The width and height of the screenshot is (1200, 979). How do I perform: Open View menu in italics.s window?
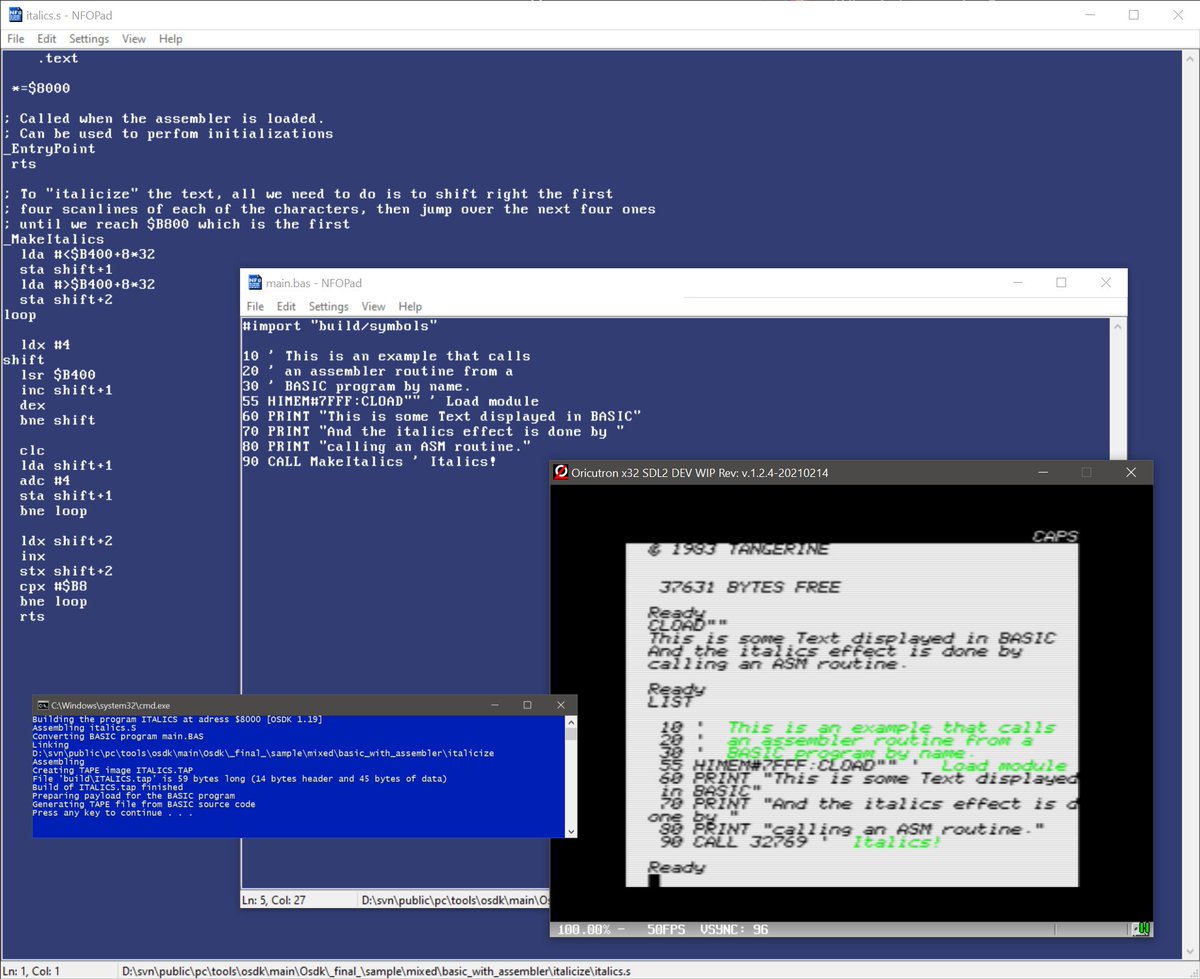pyautogui.click(x=134, y=39)
